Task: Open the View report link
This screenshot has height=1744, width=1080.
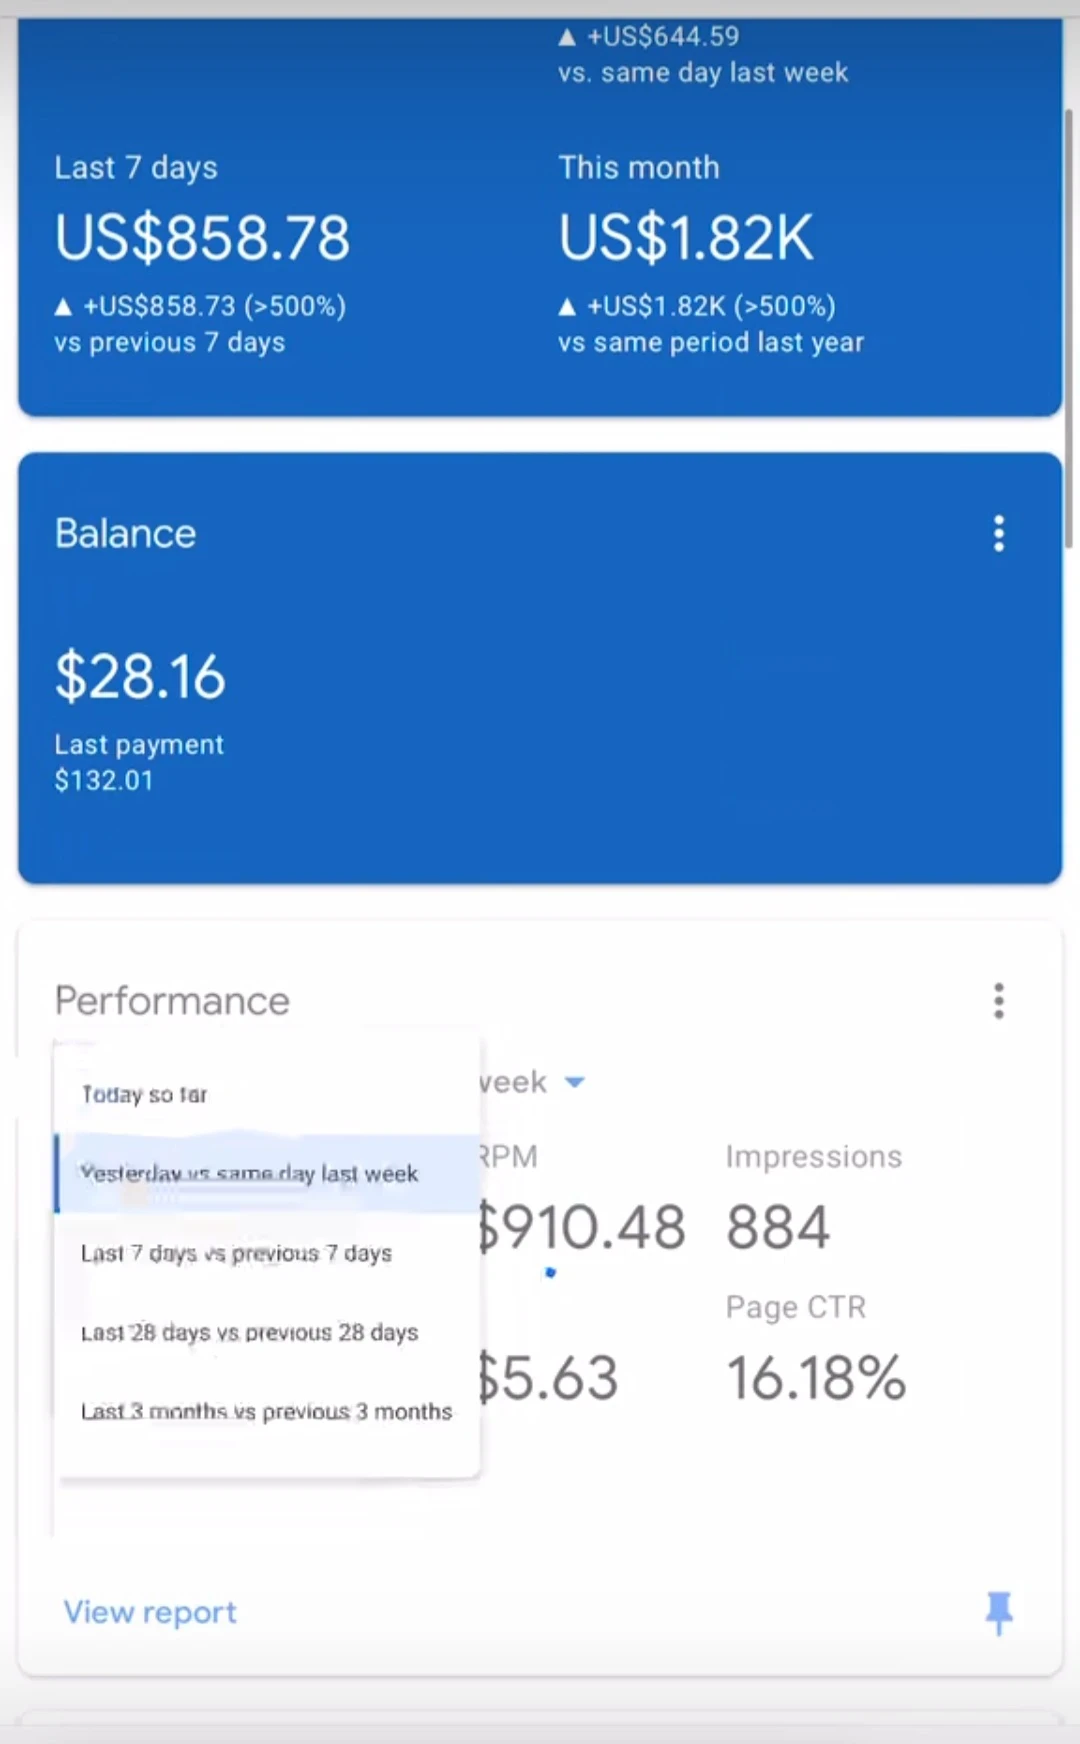Action: (150, 1612)
